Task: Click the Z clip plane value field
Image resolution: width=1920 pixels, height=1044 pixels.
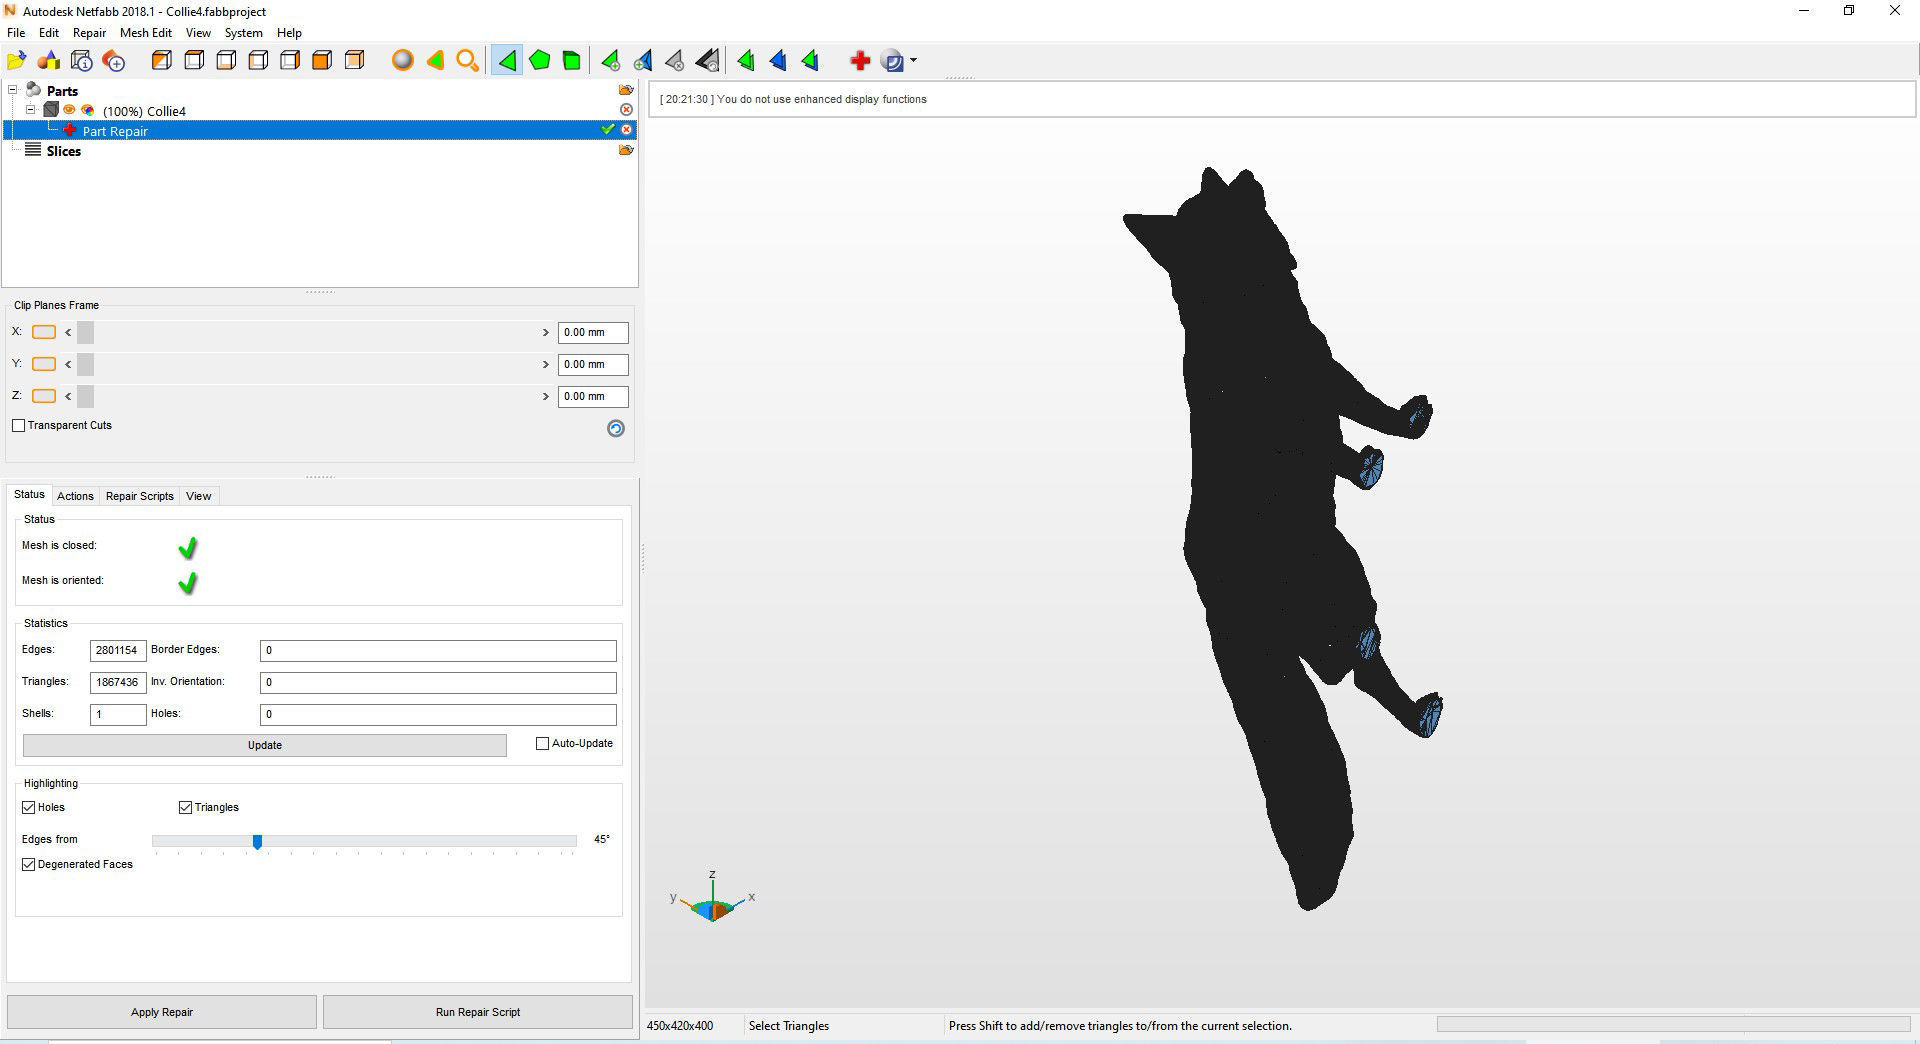Action: (593, 396)
